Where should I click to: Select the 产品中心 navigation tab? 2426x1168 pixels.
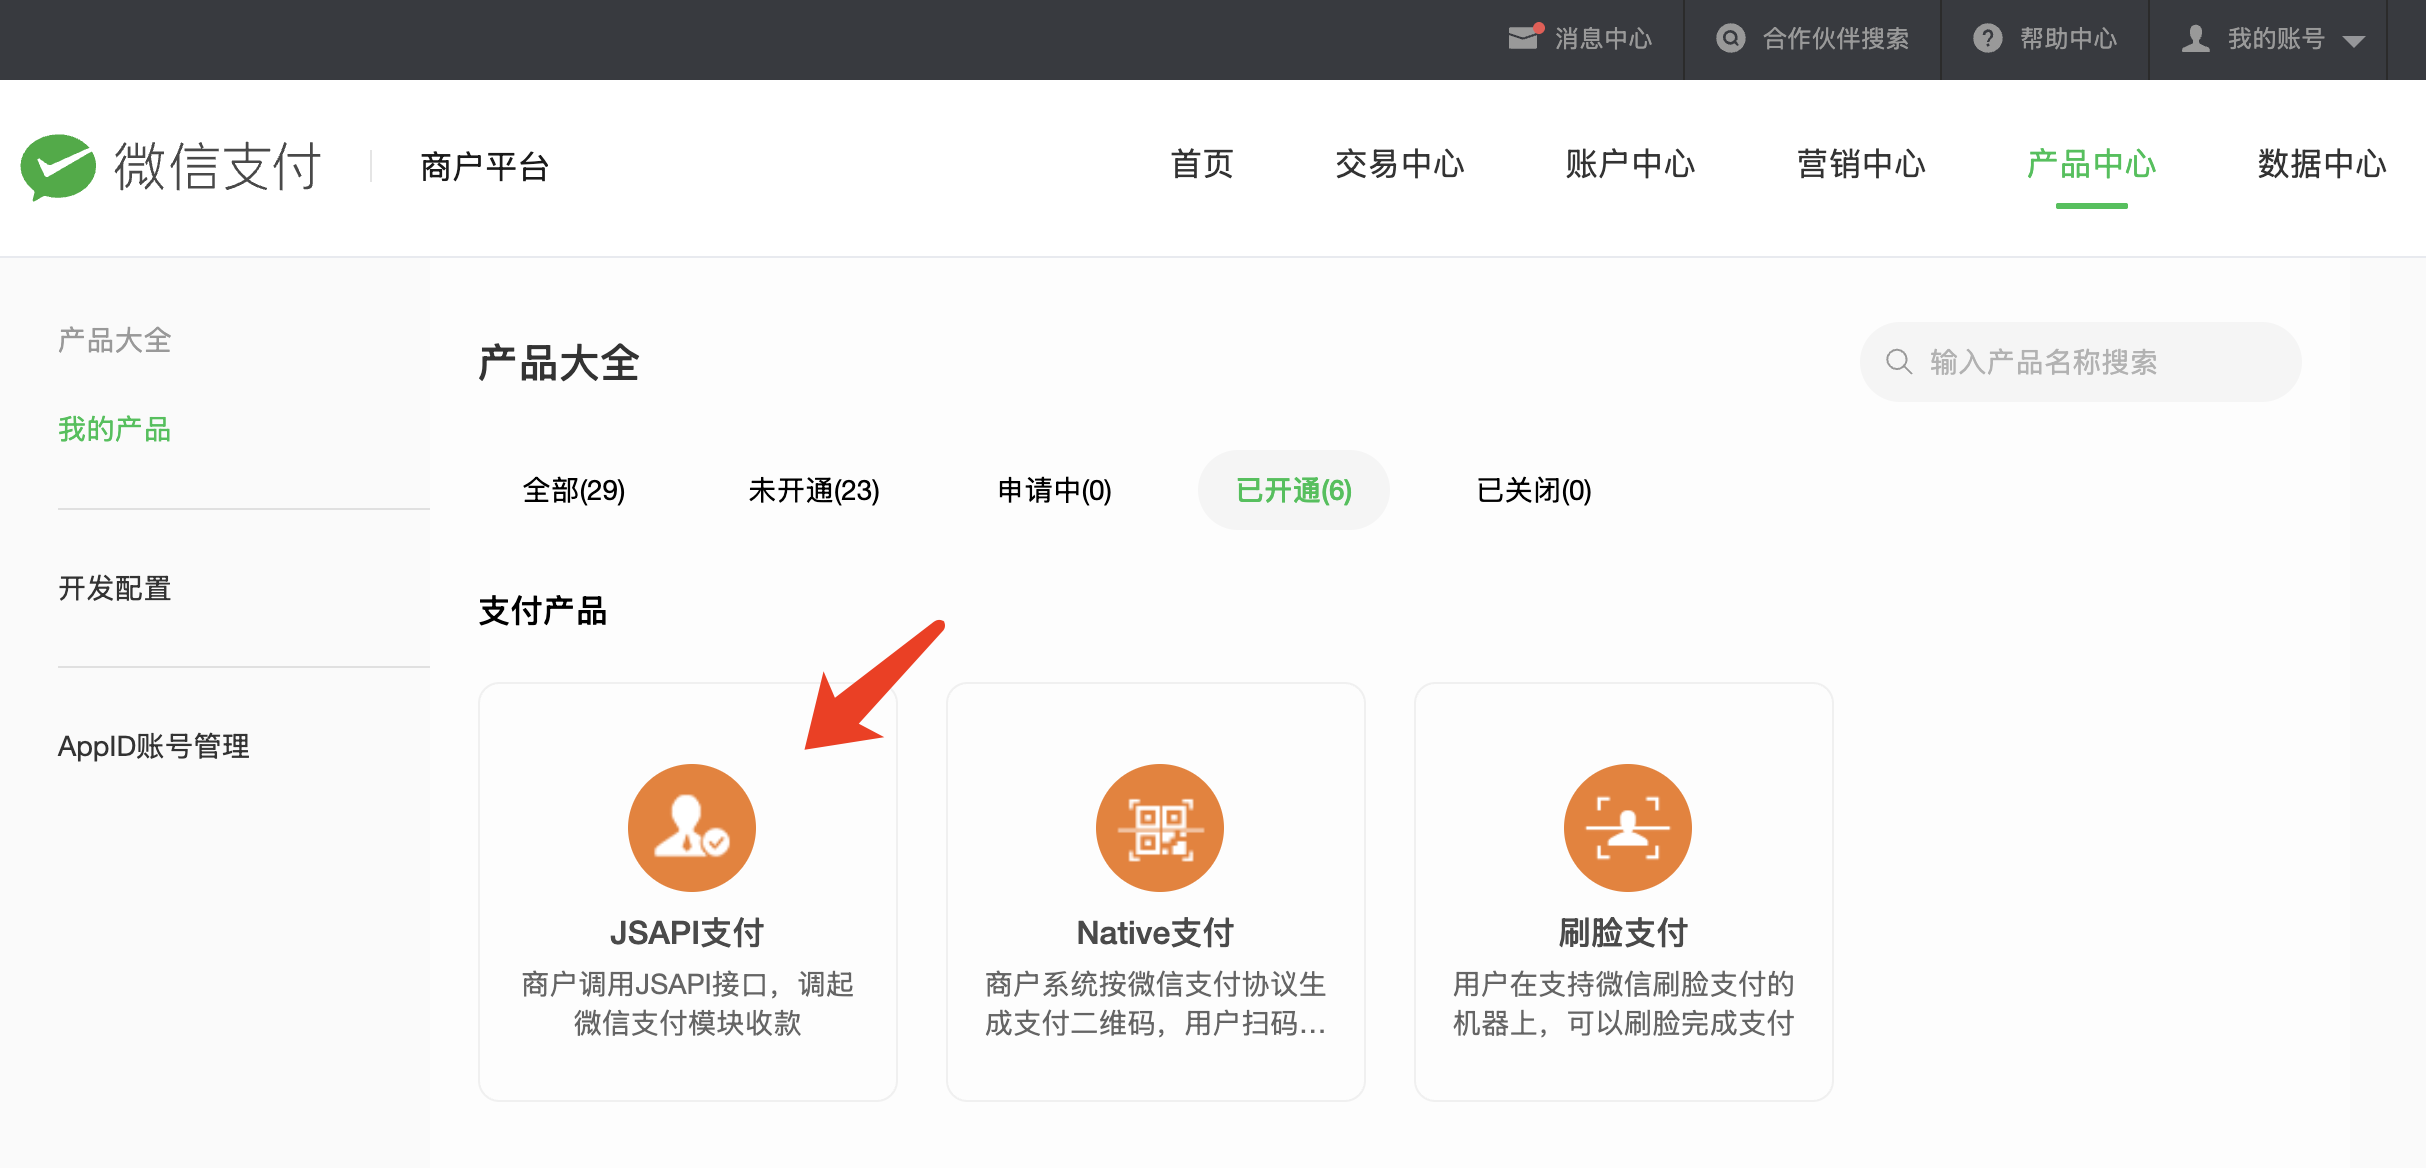tap(2091, 164)
